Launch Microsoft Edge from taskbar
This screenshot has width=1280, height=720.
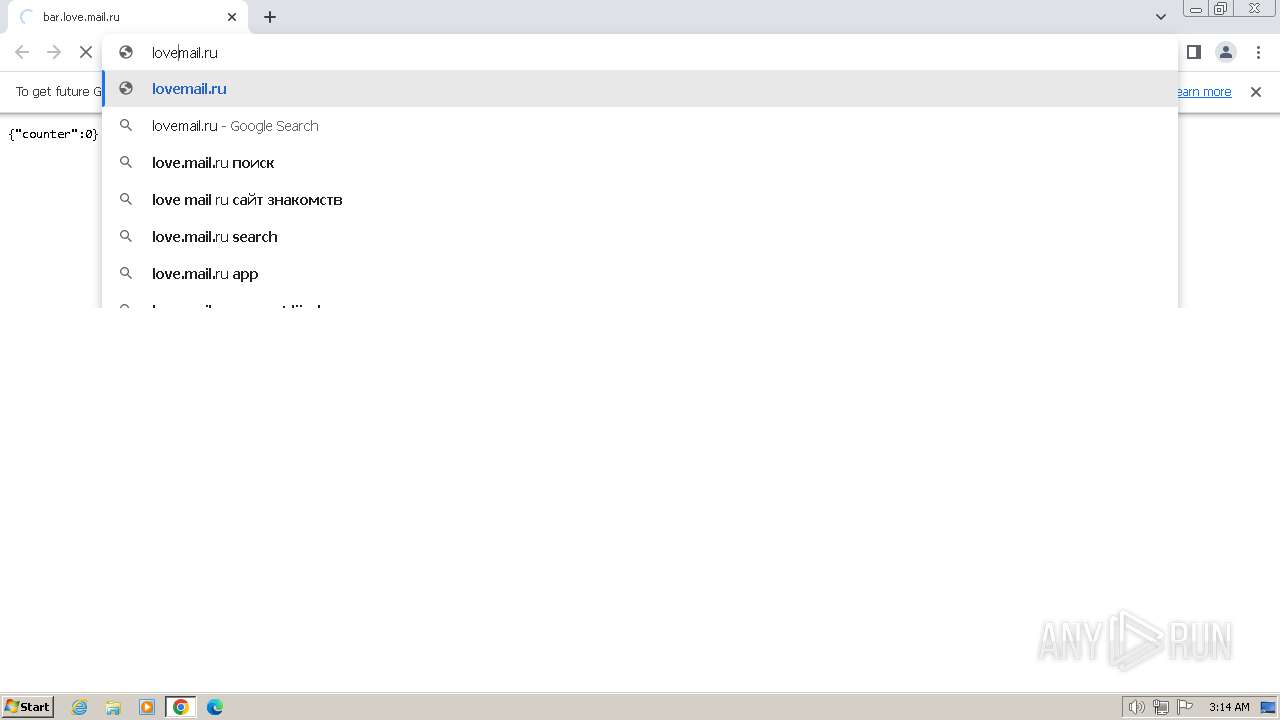click(215, 707)
